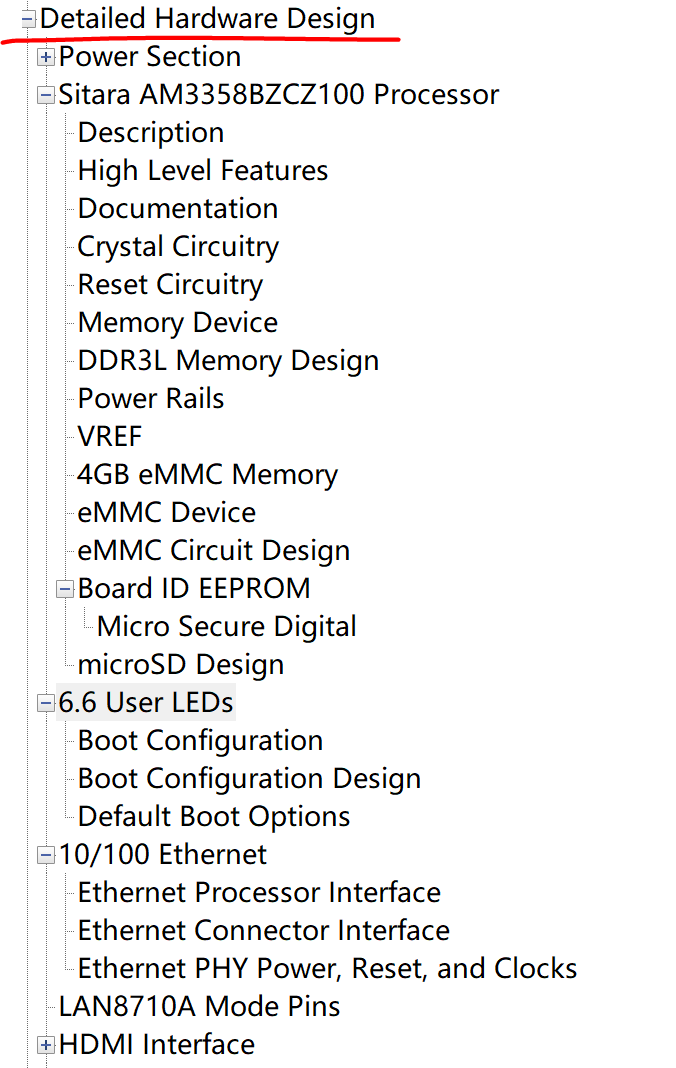The image size is (676, 1068).
Task: Collapse the Detailed Hardware Design section
Action: pyautogui.click(x=28, y=19)
